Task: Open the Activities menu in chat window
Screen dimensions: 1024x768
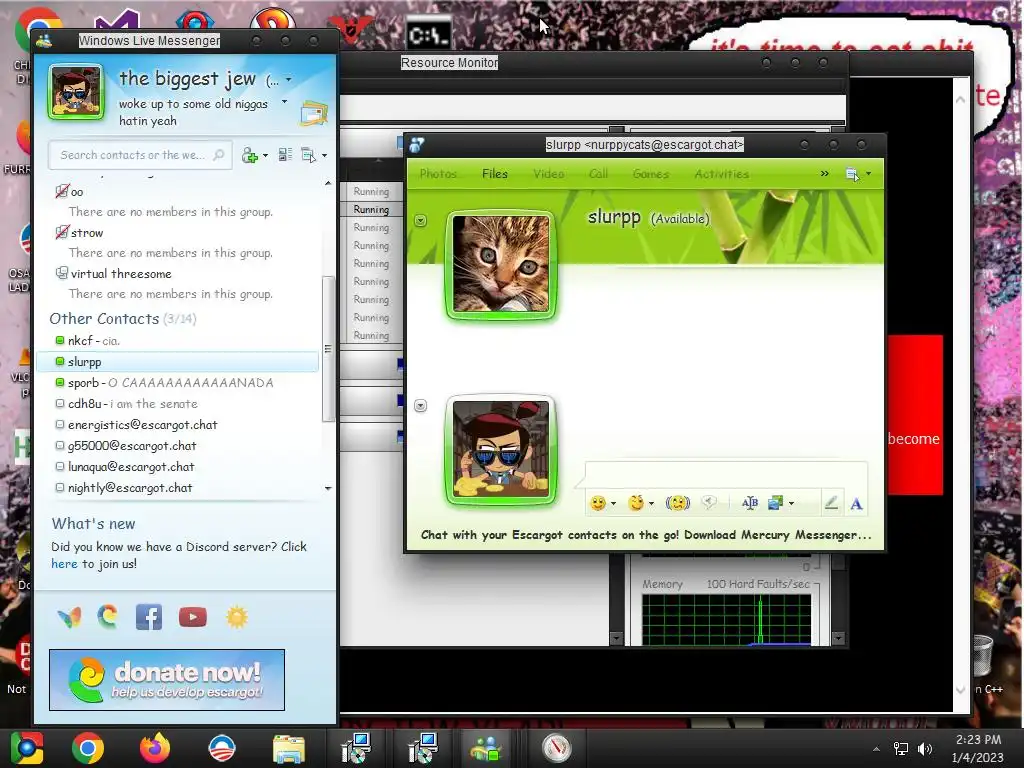Action: click(722, 174)
